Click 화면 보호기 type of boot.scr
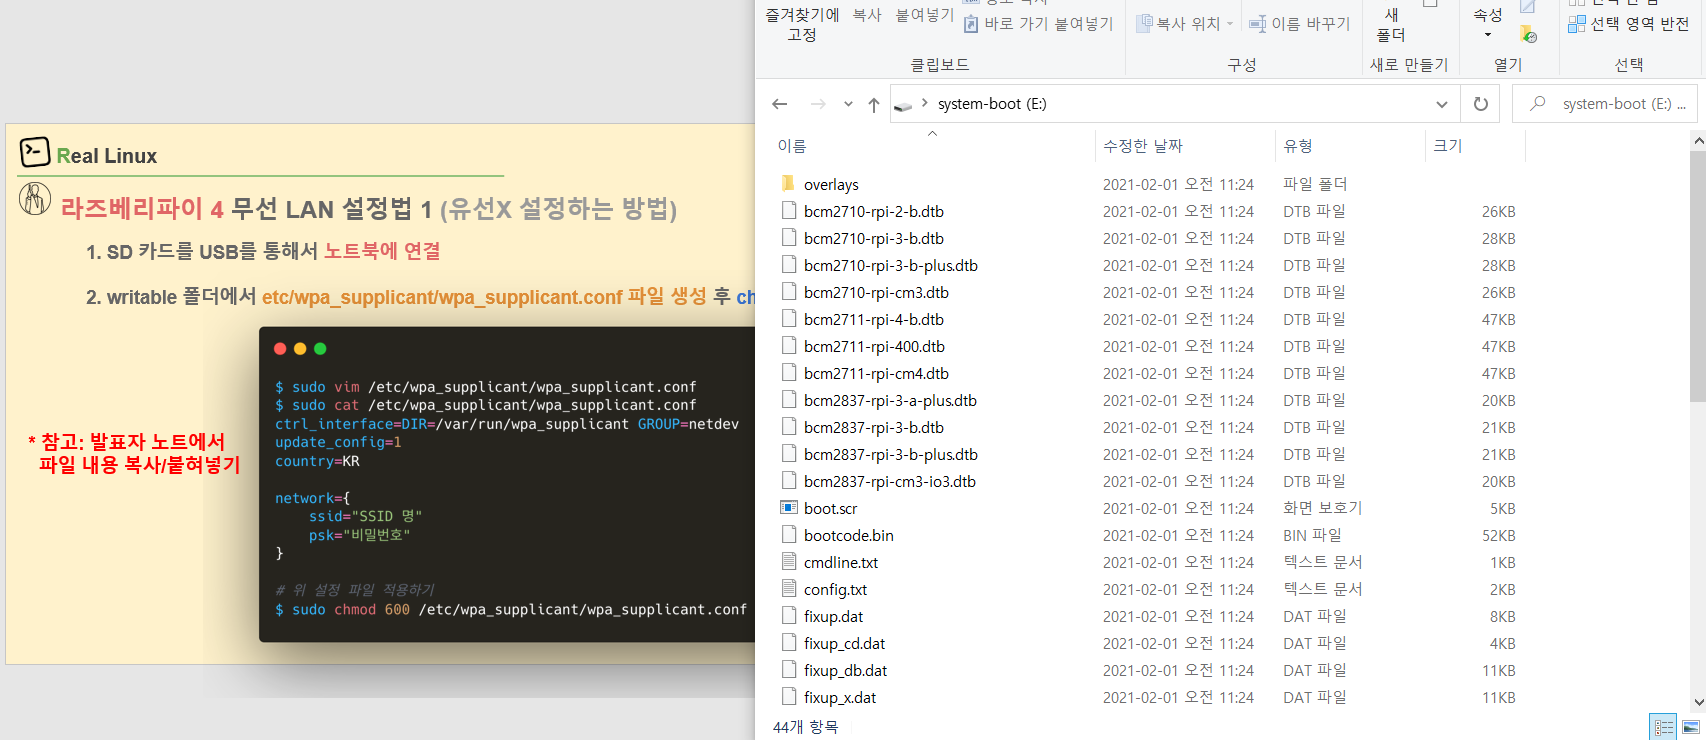This screenshot has height=740, width=1706. 1322,508
